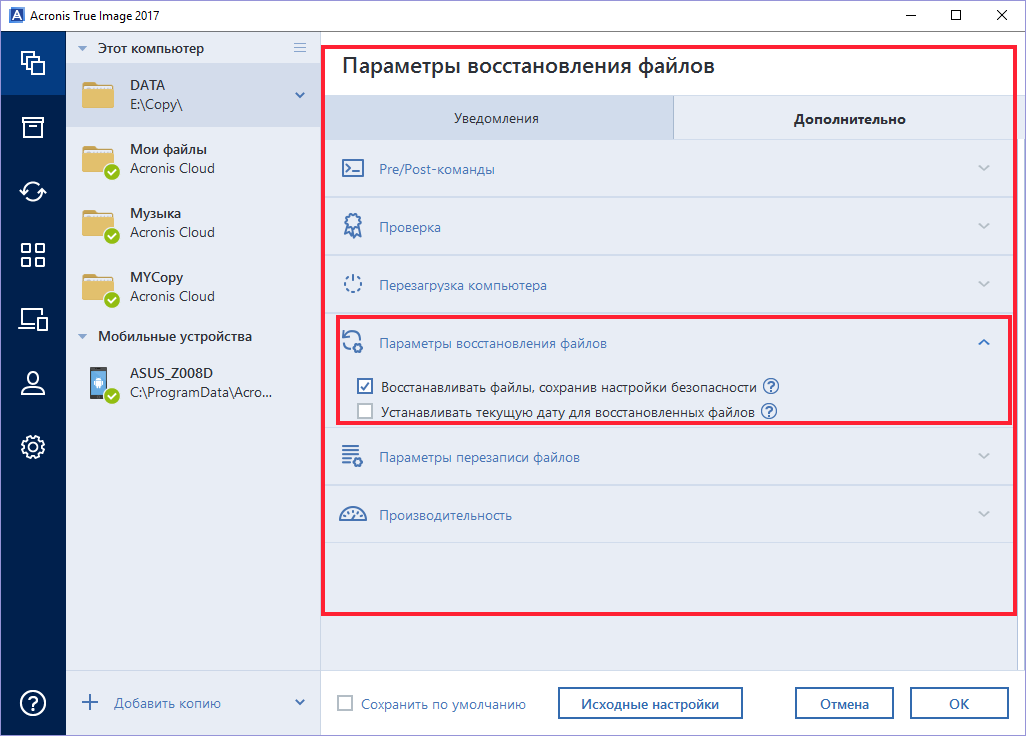1026x736 pixels.
Task: Switch to the 'Уведомления' tab
Action: coord(496,118)
